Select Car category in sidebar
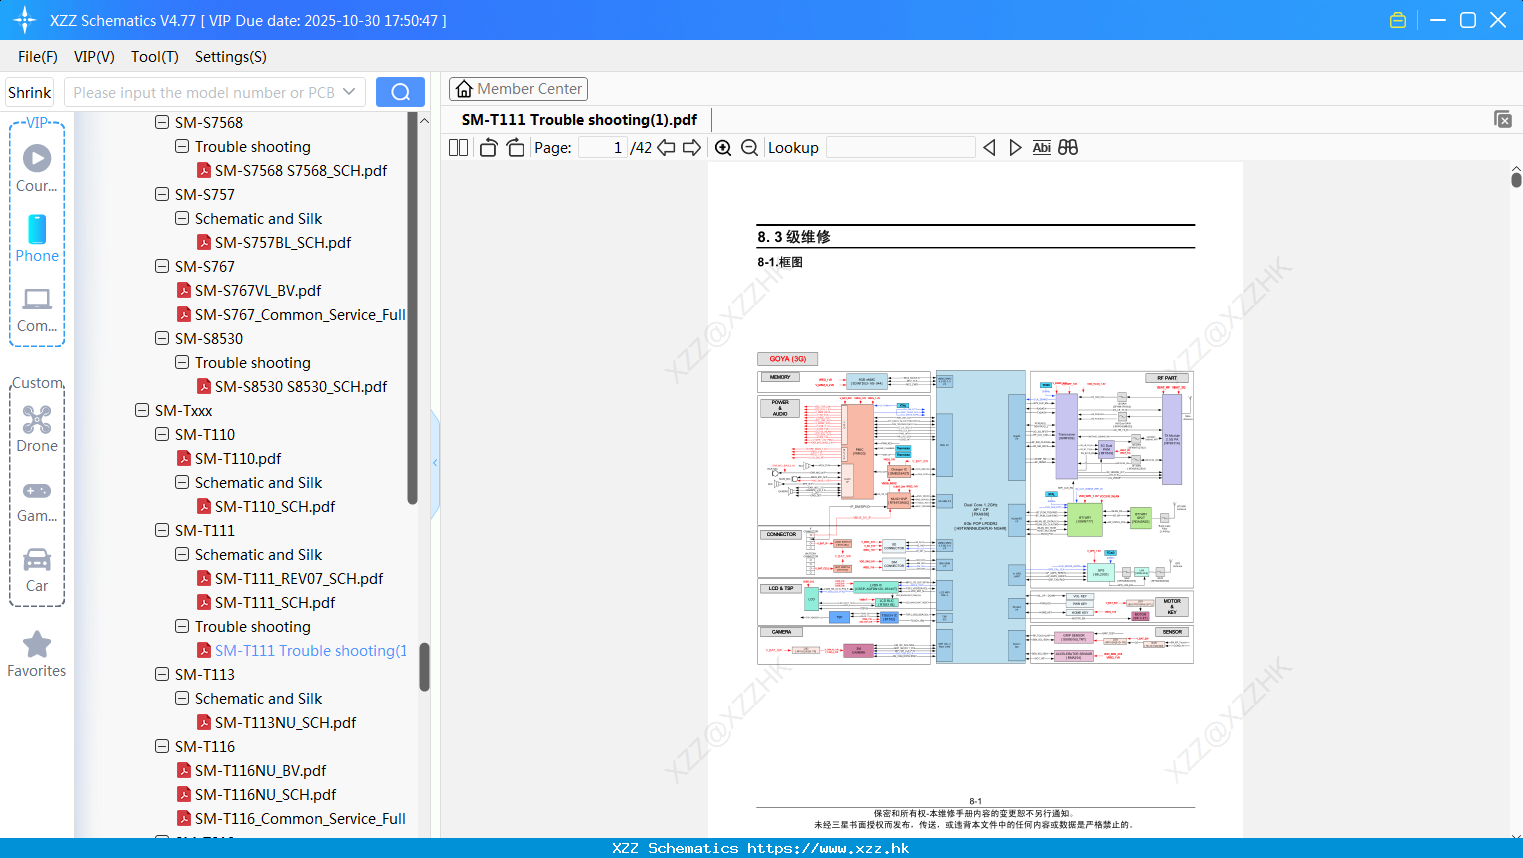The width and height of the screenshot is (1523, 858). (x=37, y=570)
